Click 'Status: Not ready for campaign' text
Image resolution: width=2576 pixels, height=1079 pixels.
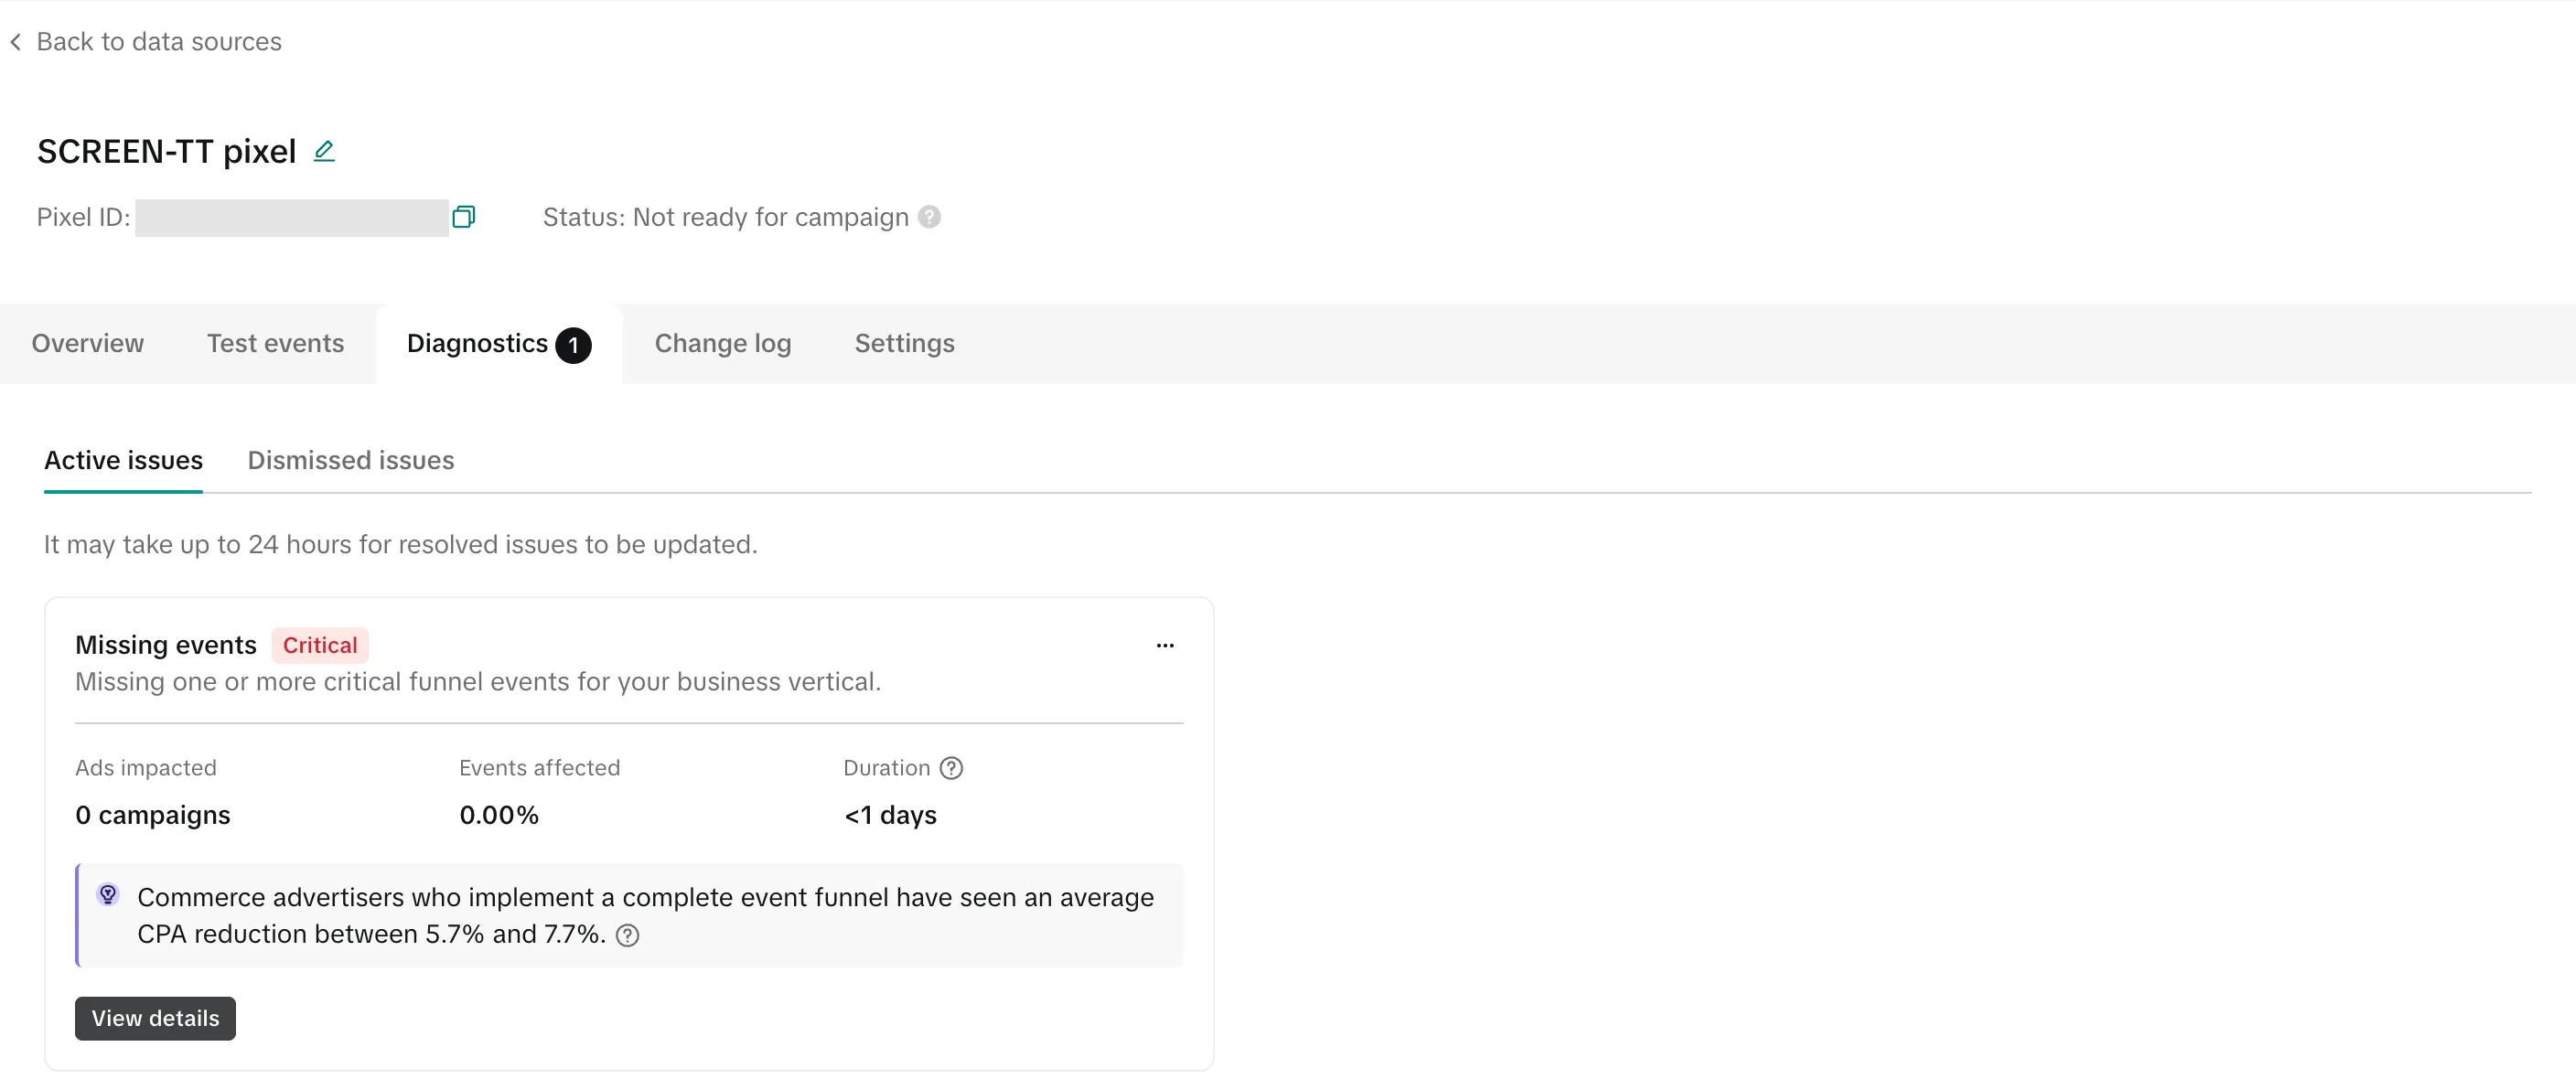[x=726, y=217]
